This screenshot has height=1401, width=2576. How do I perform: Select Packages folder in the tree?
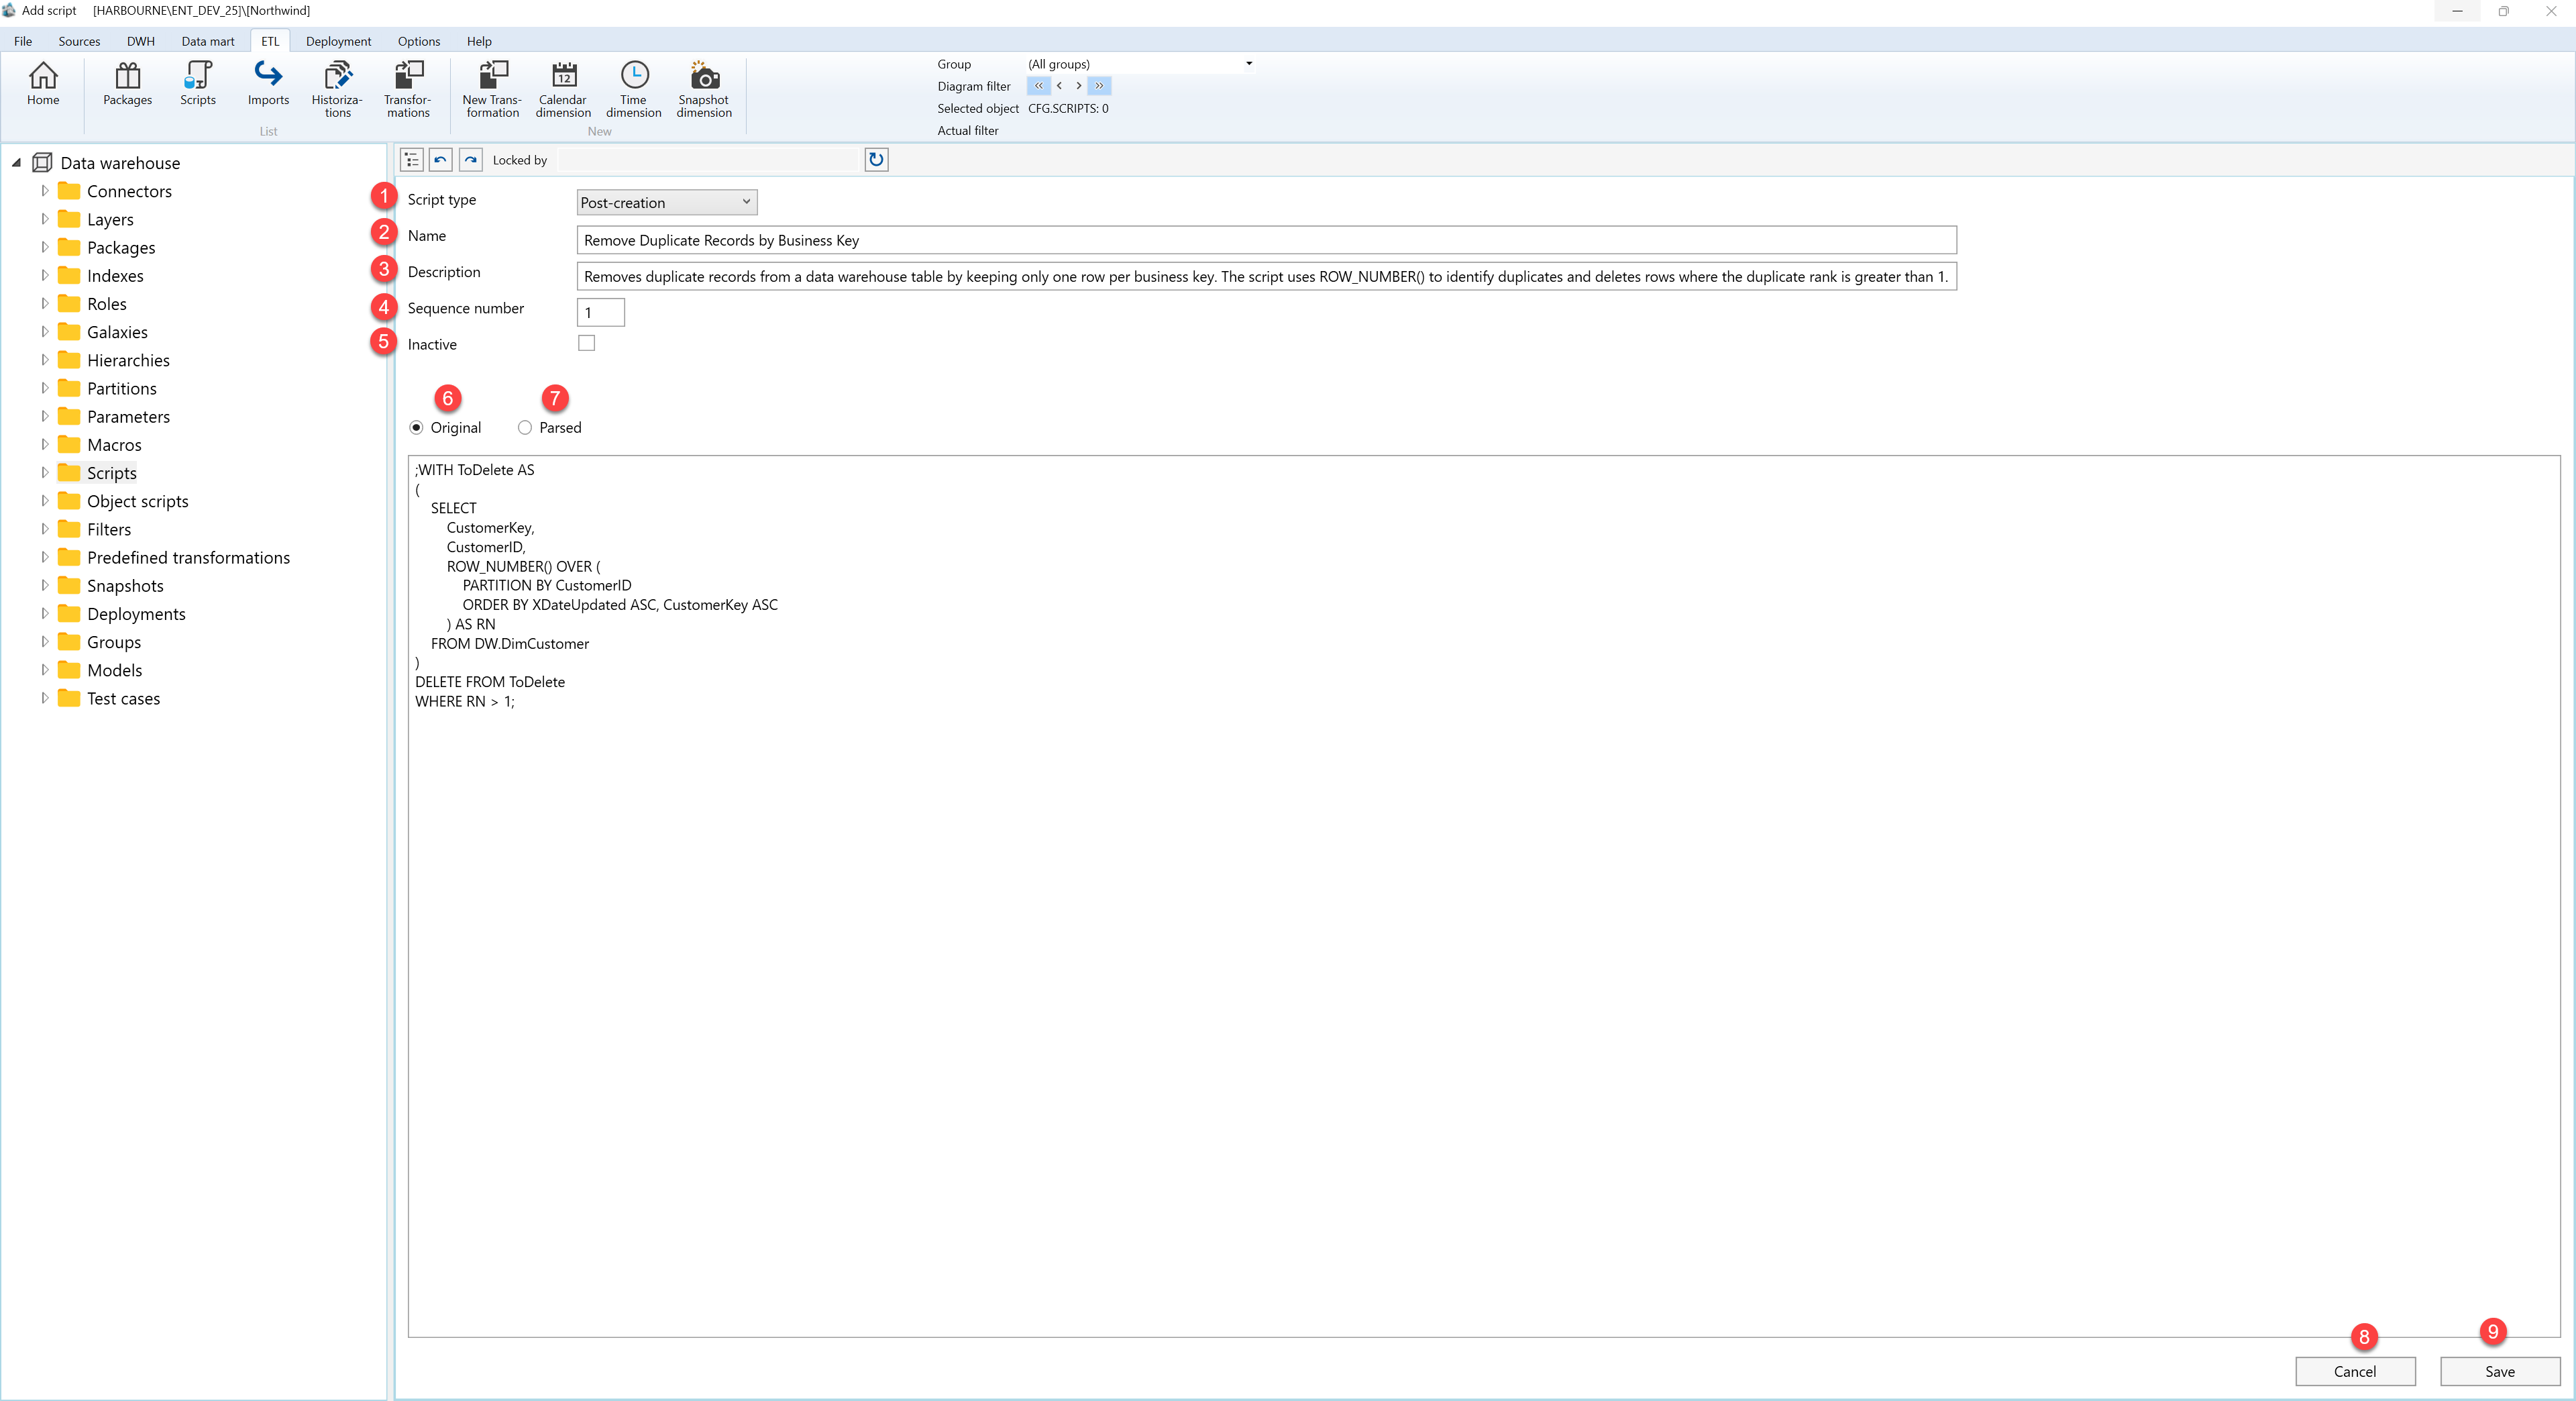pyautogui.click(x=121, y=247)
